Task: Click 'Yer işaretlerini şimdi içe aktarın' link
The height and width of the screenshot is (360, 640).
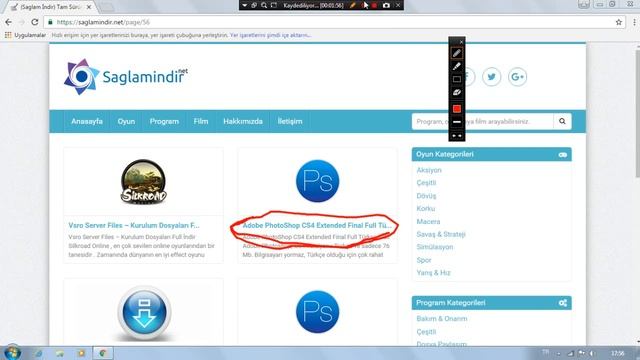Action: tap(270, 35)
